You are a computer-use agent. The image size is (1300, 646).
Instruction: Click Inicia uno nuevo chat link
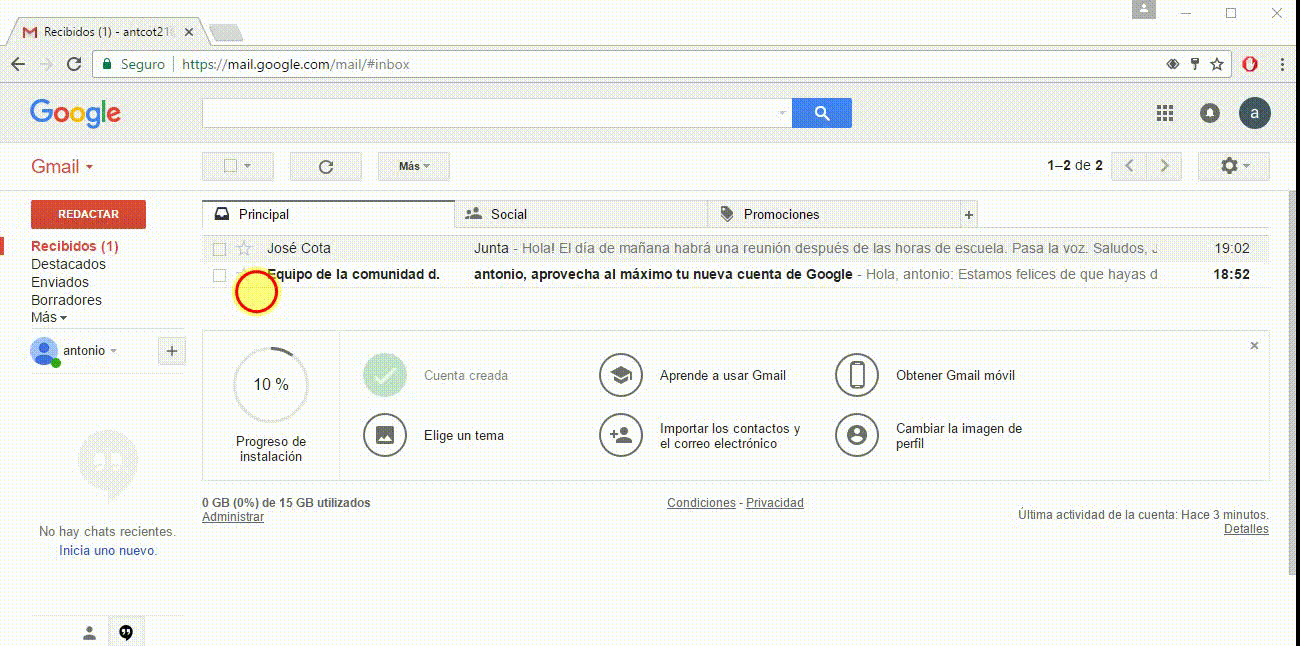tap(108, 551)
